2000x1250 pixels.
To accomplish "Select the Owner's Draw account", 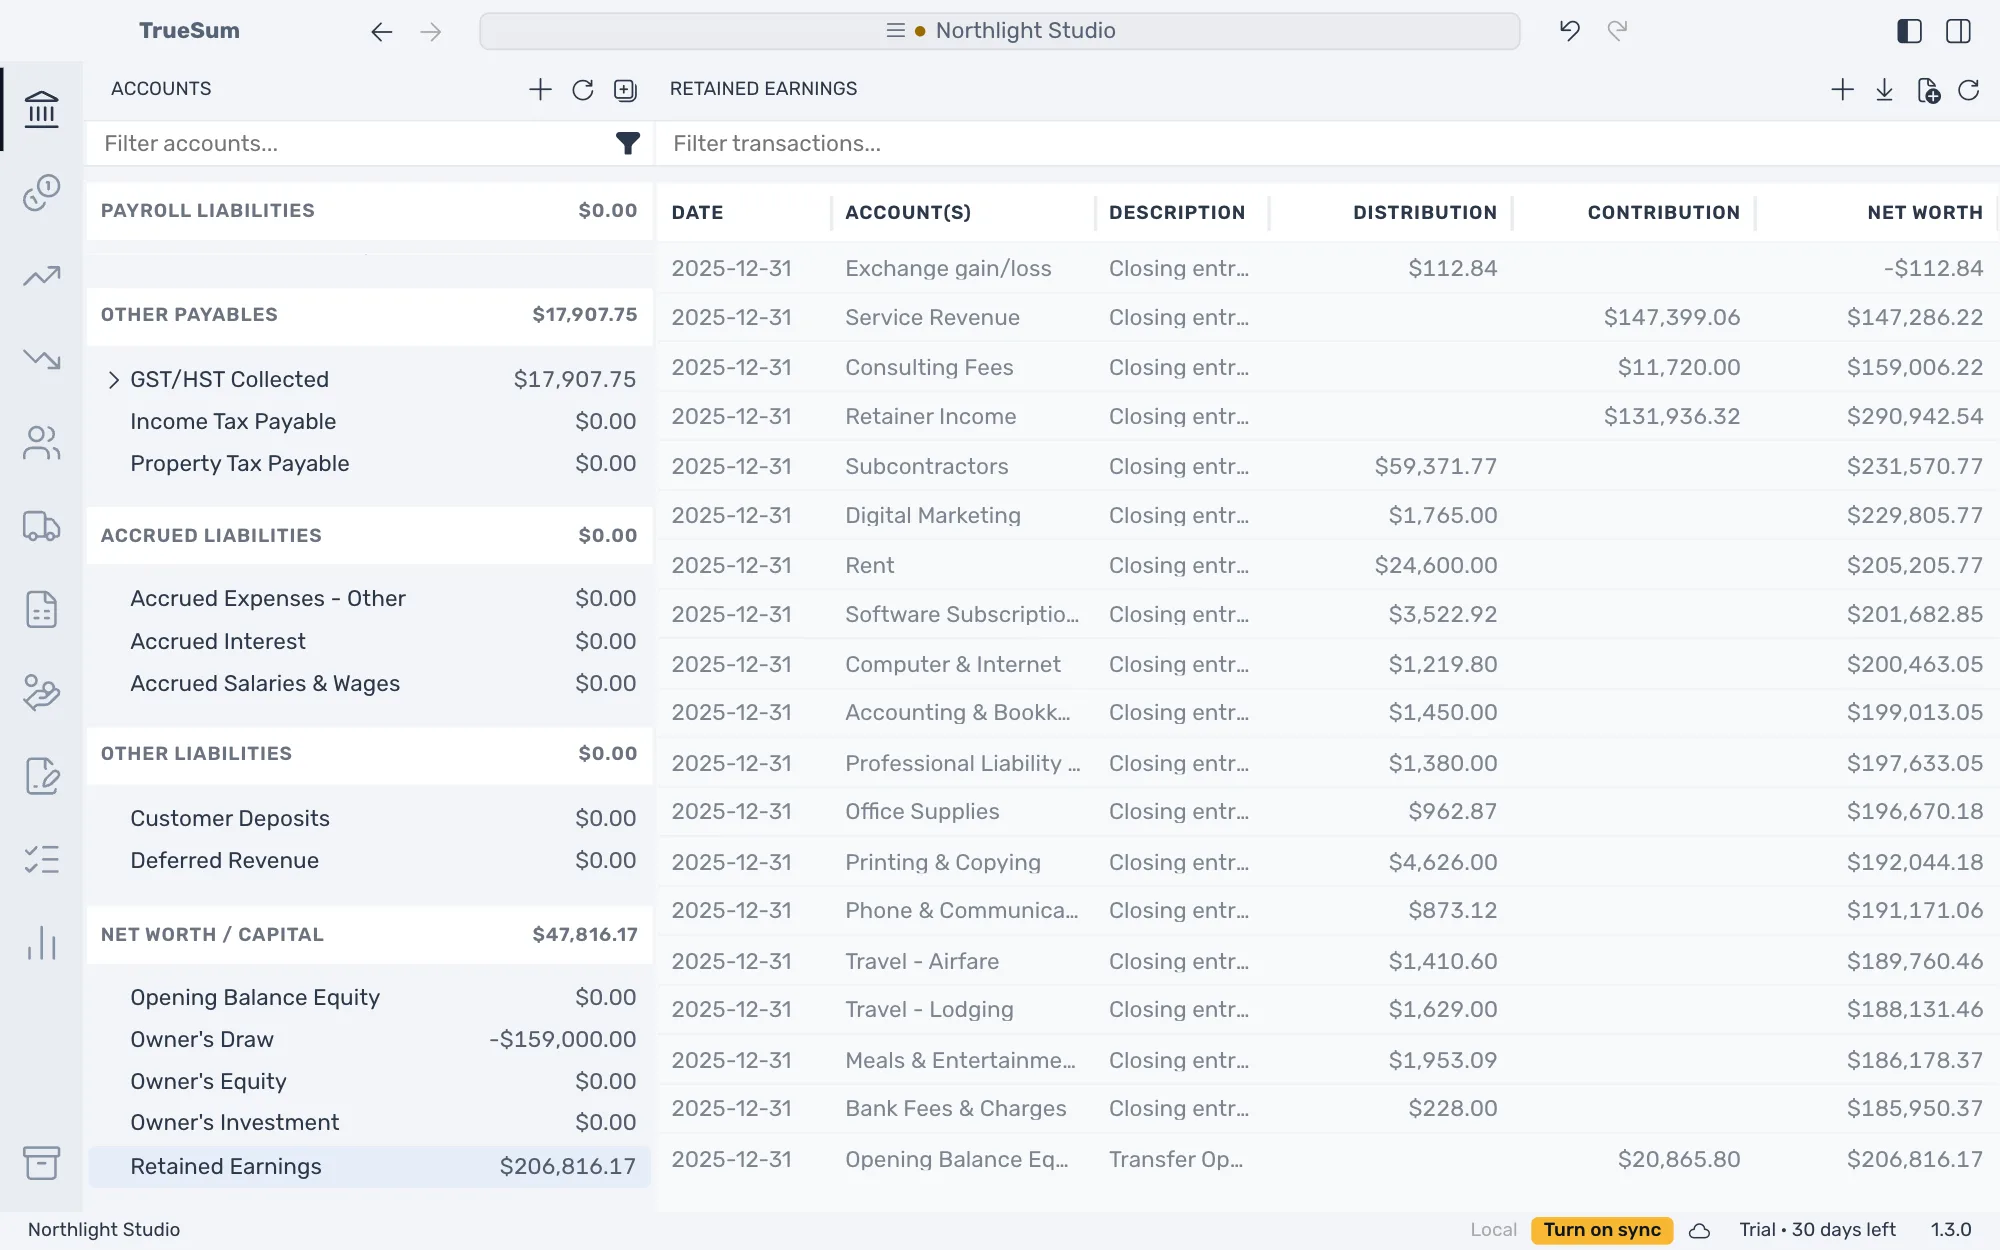I will (370, 1040).
